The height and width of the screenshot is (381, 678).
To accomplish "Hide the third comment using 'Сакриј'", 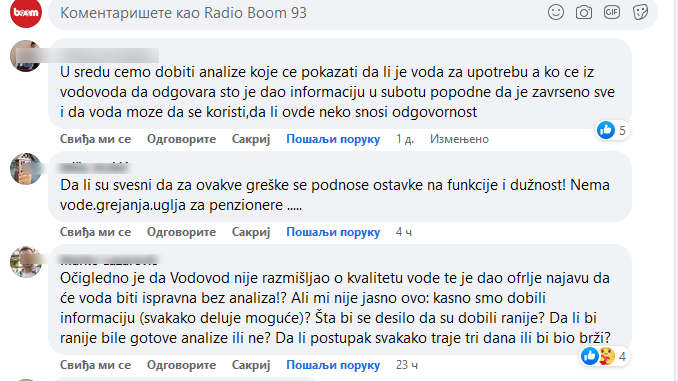I will coord(251,365).
